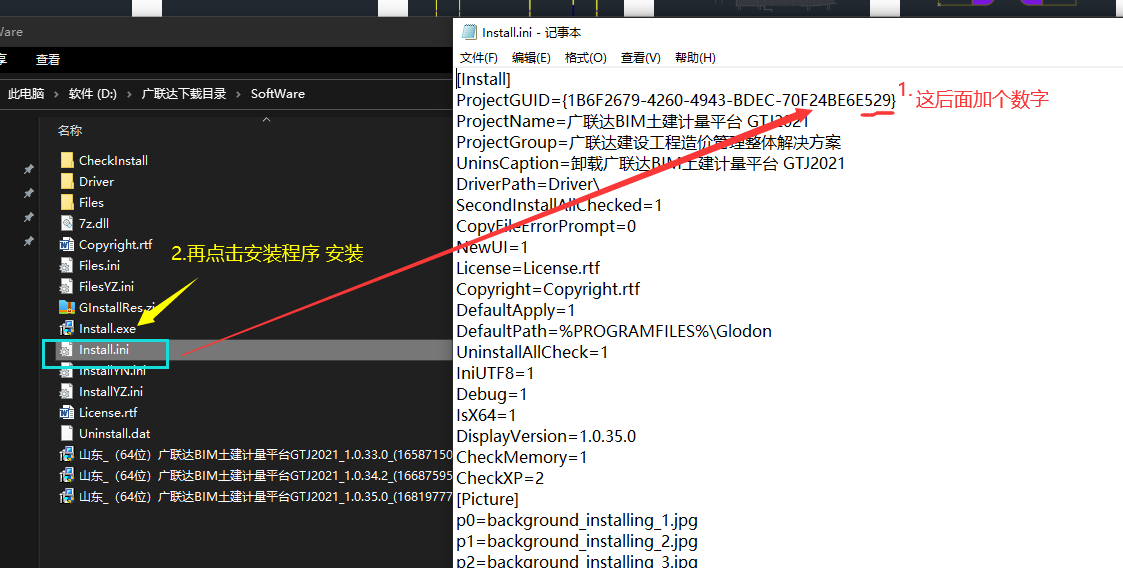Select the file name 7z.dll
The width and height of the screenshot is (1123, 568).
94,223
